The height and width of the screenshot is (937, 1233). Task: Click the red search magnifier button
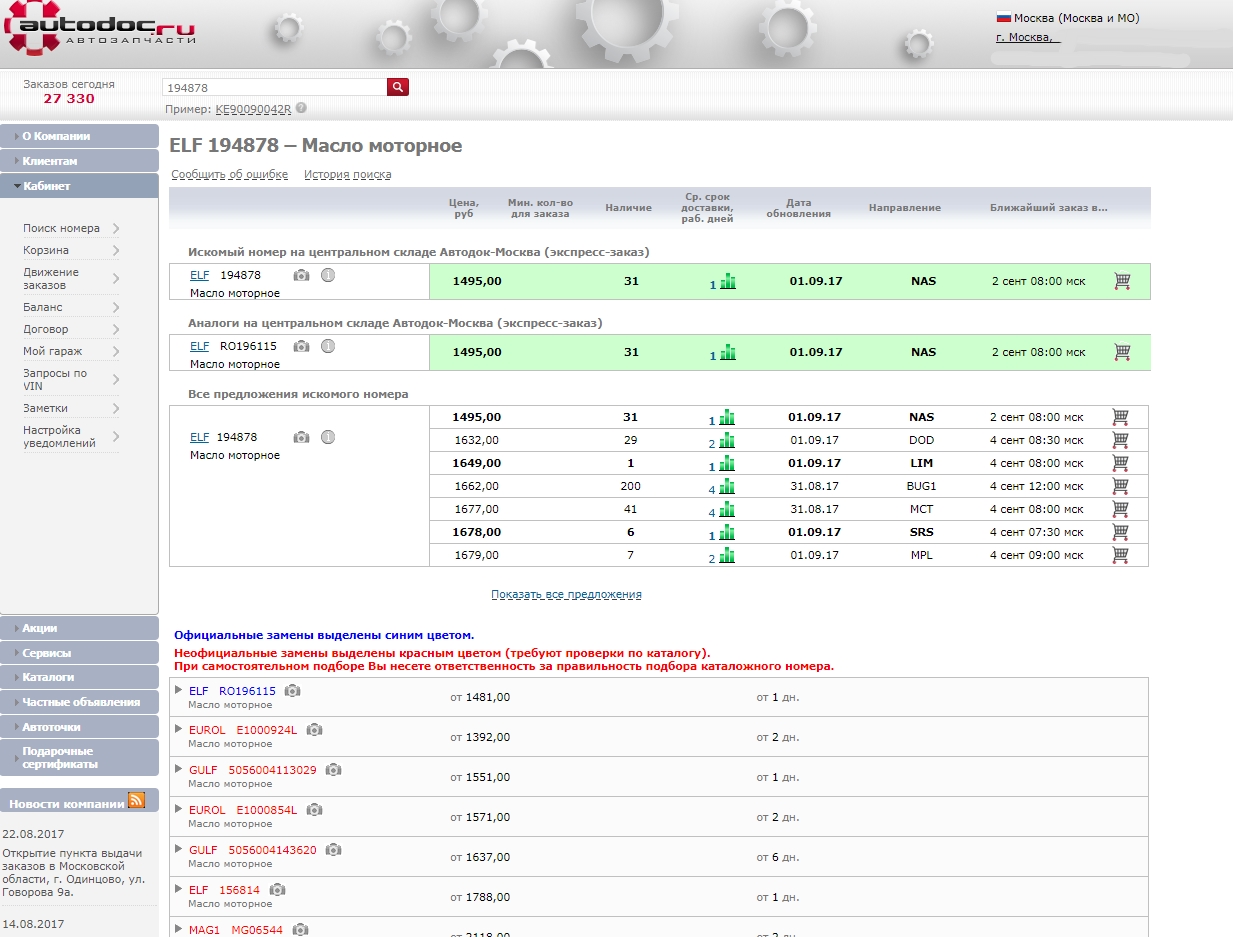tap(398, 88)
